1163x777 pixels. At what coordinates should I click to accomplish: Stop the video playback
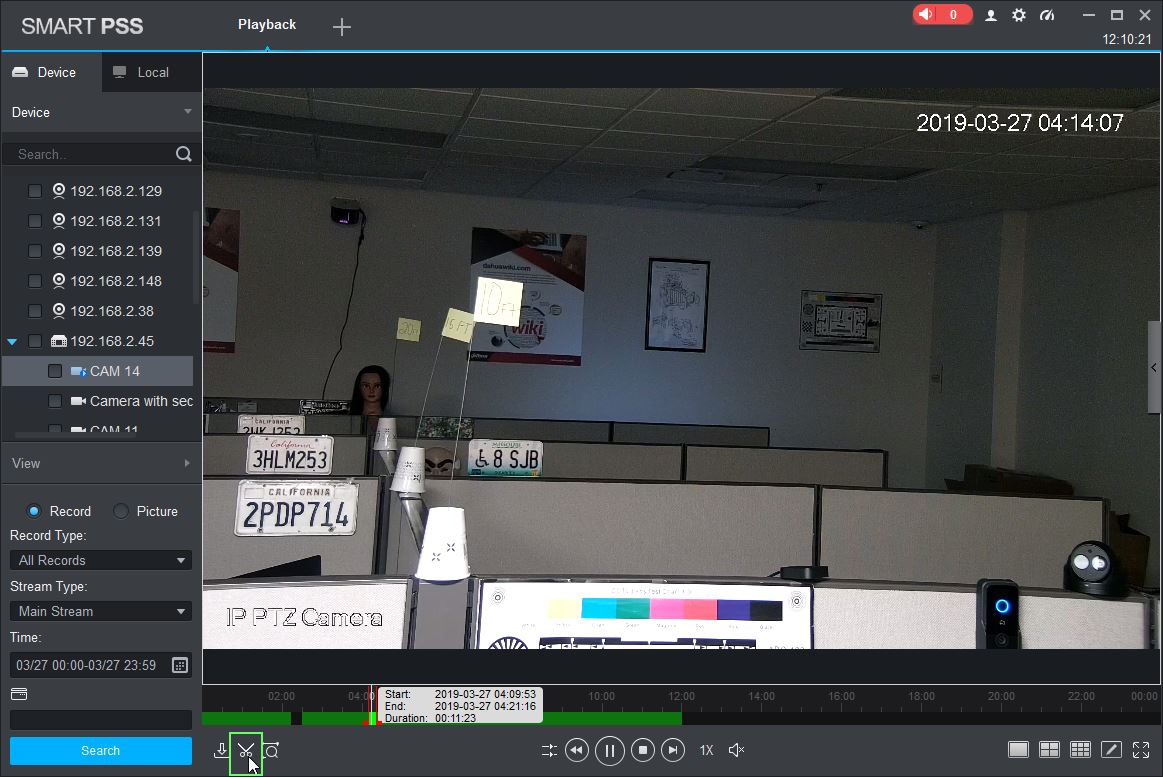[642, 750]
